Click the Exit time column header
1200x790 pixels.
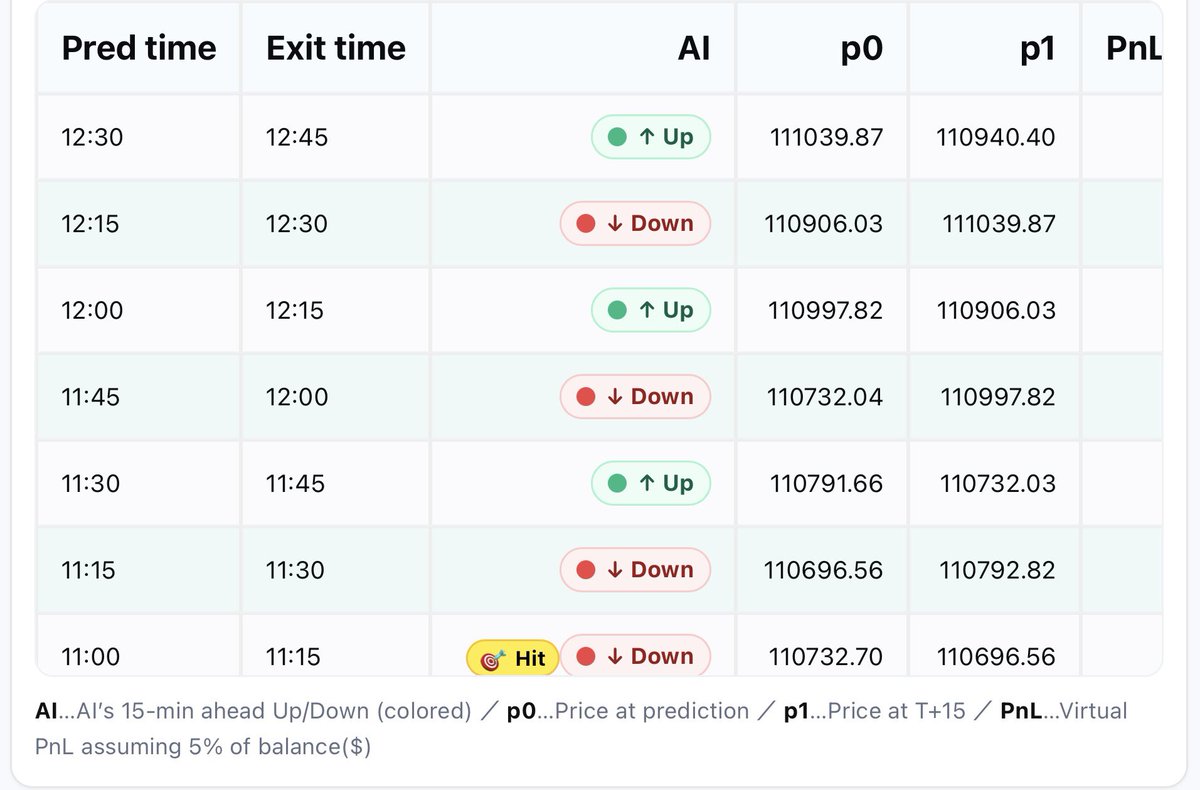(336, 48)
